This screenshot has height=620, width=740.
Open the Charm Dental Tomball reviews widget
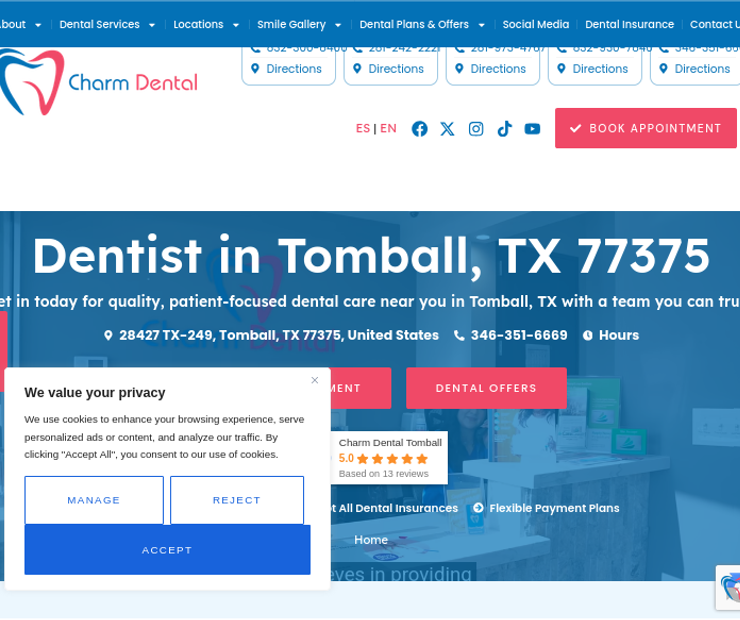(x=389, y=458)
